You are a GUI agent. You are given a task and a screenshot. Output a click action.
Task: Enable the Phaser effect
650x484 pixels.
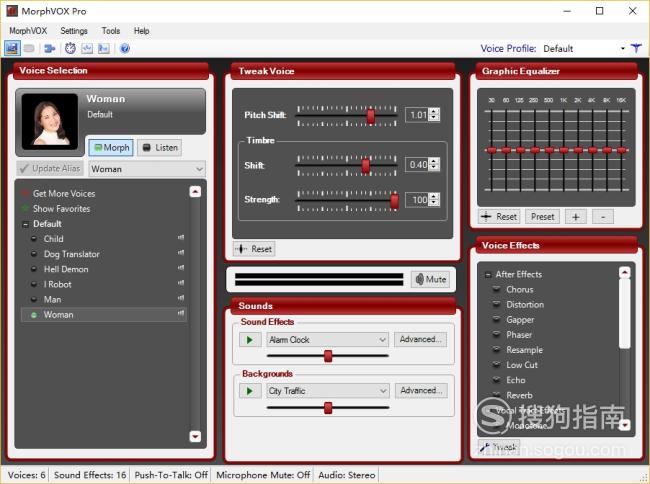[496, 334]
